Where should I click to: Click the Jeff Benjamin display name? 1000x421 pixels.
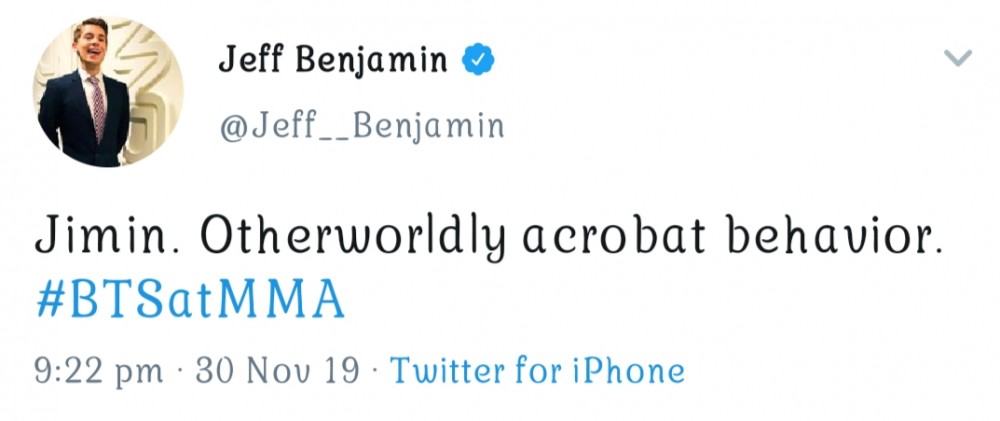click(x=332, y=61)
